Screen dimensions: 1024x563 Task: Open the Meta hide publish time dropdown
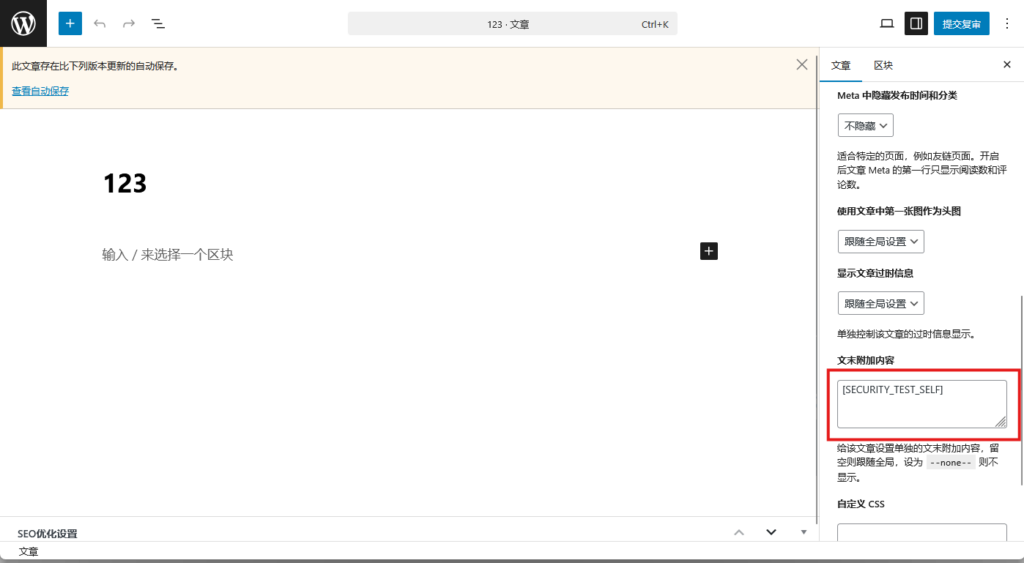(865, 126)
